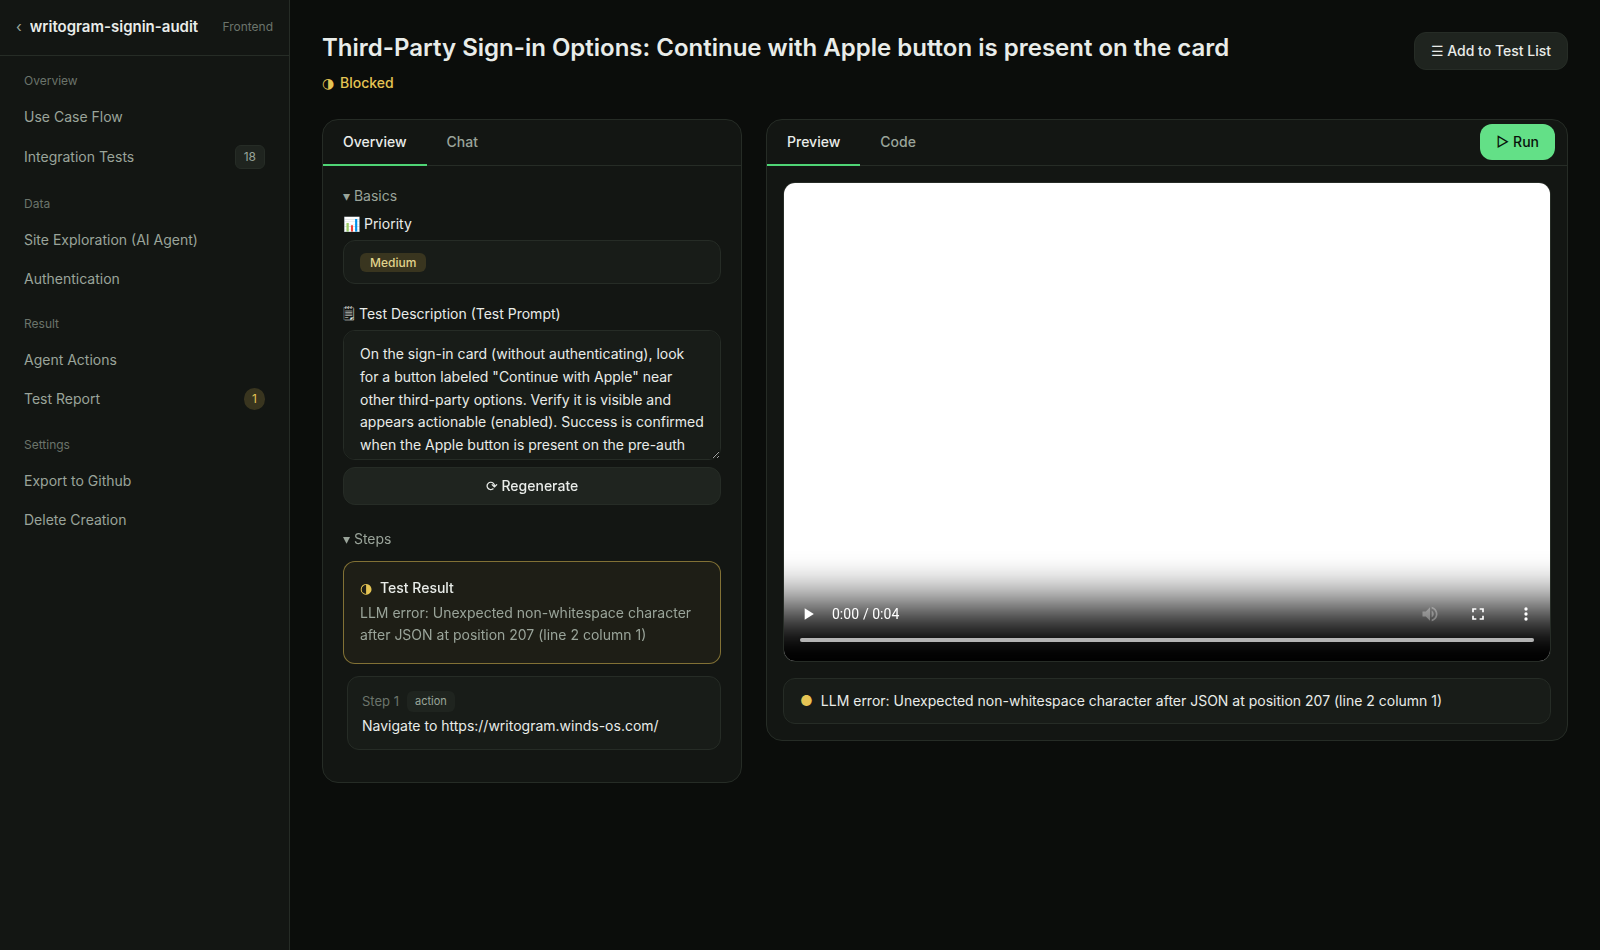Screen dimensions: 1600x950
Task: Click the Medium priority badge
Action: coord(393,263)
